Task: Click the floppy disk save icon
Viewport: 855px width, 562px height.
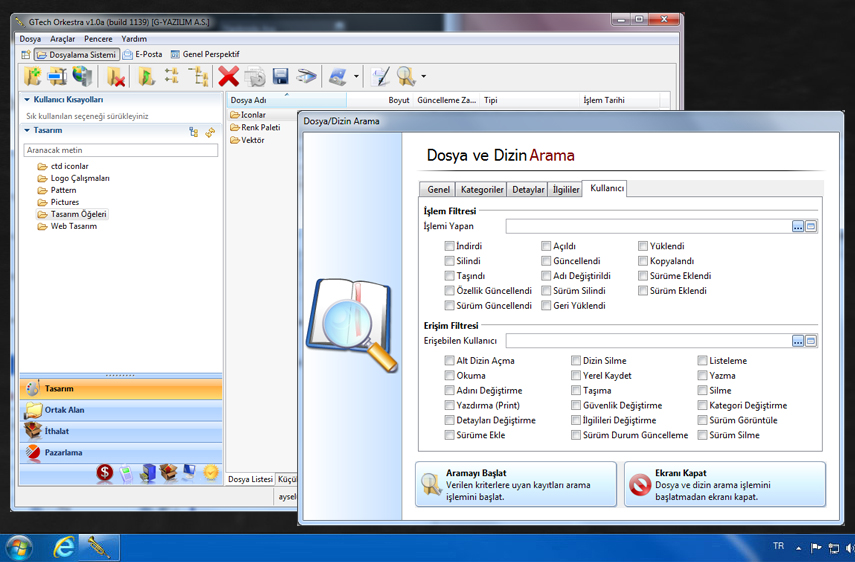Action: (x=281, y=76)
